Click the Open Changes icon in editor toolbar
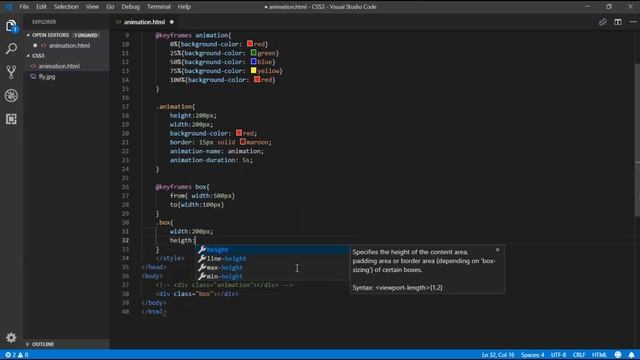This screenshot has height=360, width=640. [x=602, y=22]
